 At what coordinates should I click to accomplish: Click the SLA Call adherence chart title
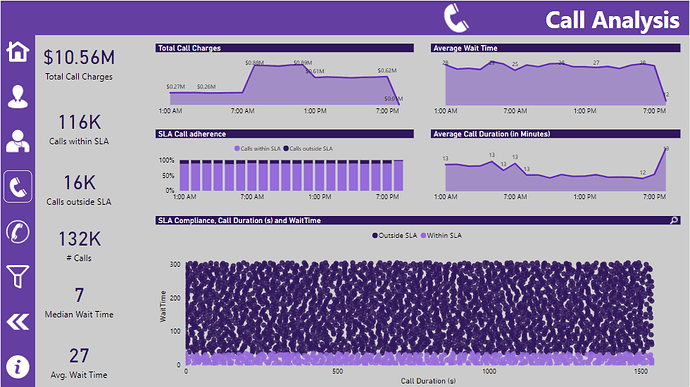point(192,134)
